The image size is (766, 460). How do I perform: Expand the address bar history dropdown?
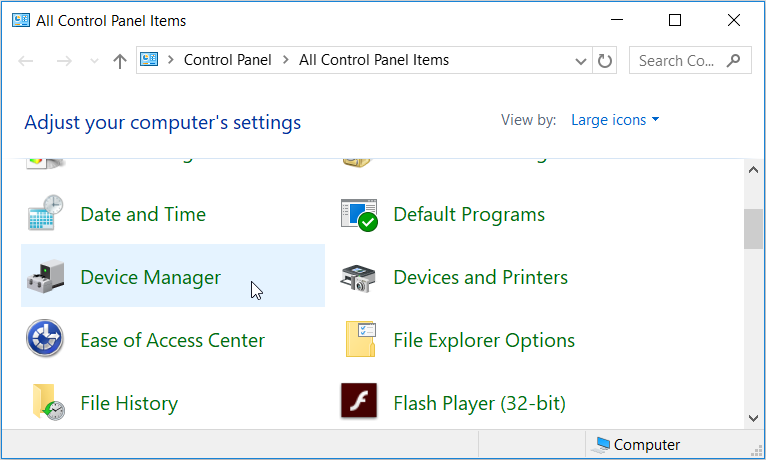pyautogui.click(x=581, y=61)
